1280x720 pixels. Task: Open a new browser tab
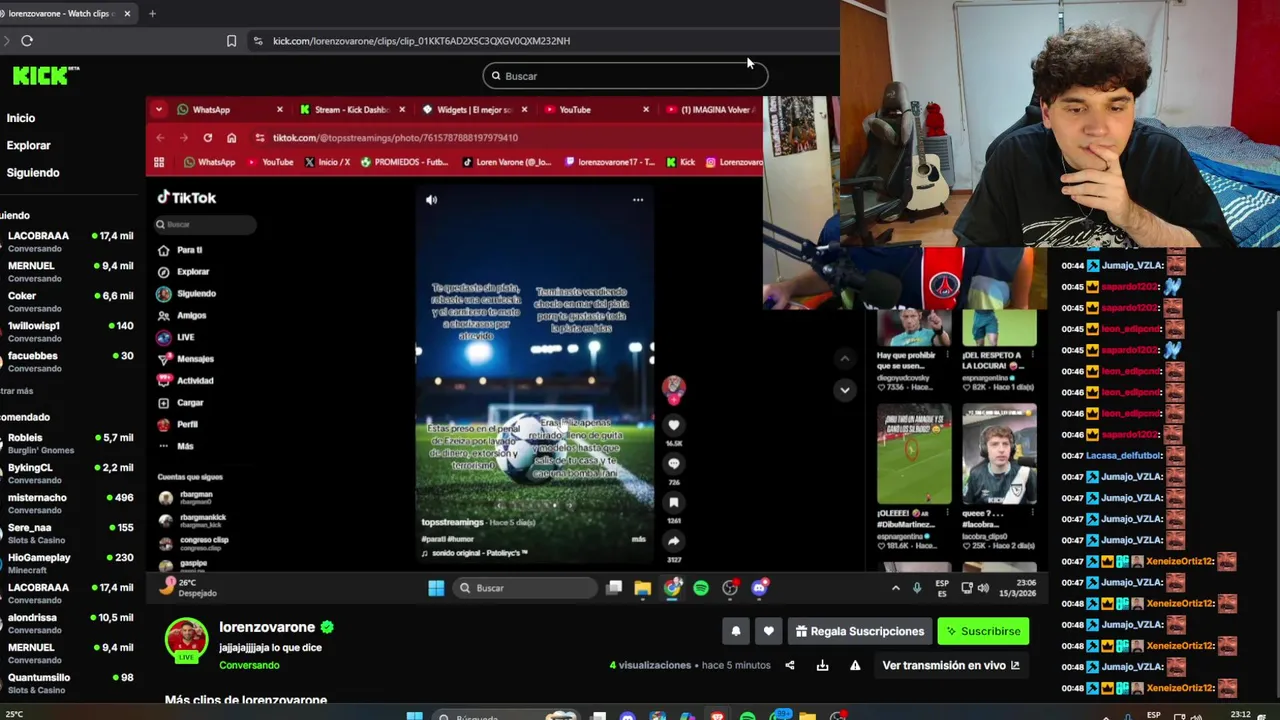tap(152, 14)
